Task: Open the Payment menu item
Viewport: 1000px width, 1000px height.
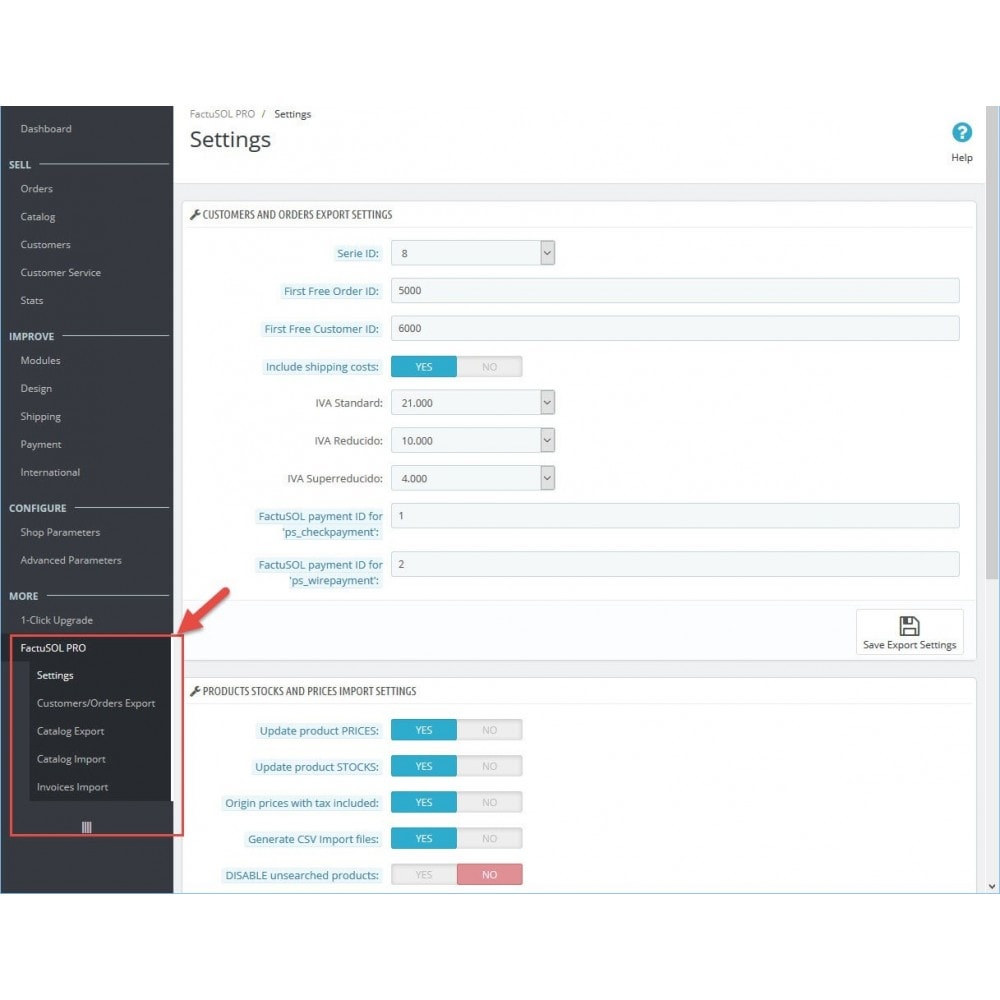Action: click(41, 445)
